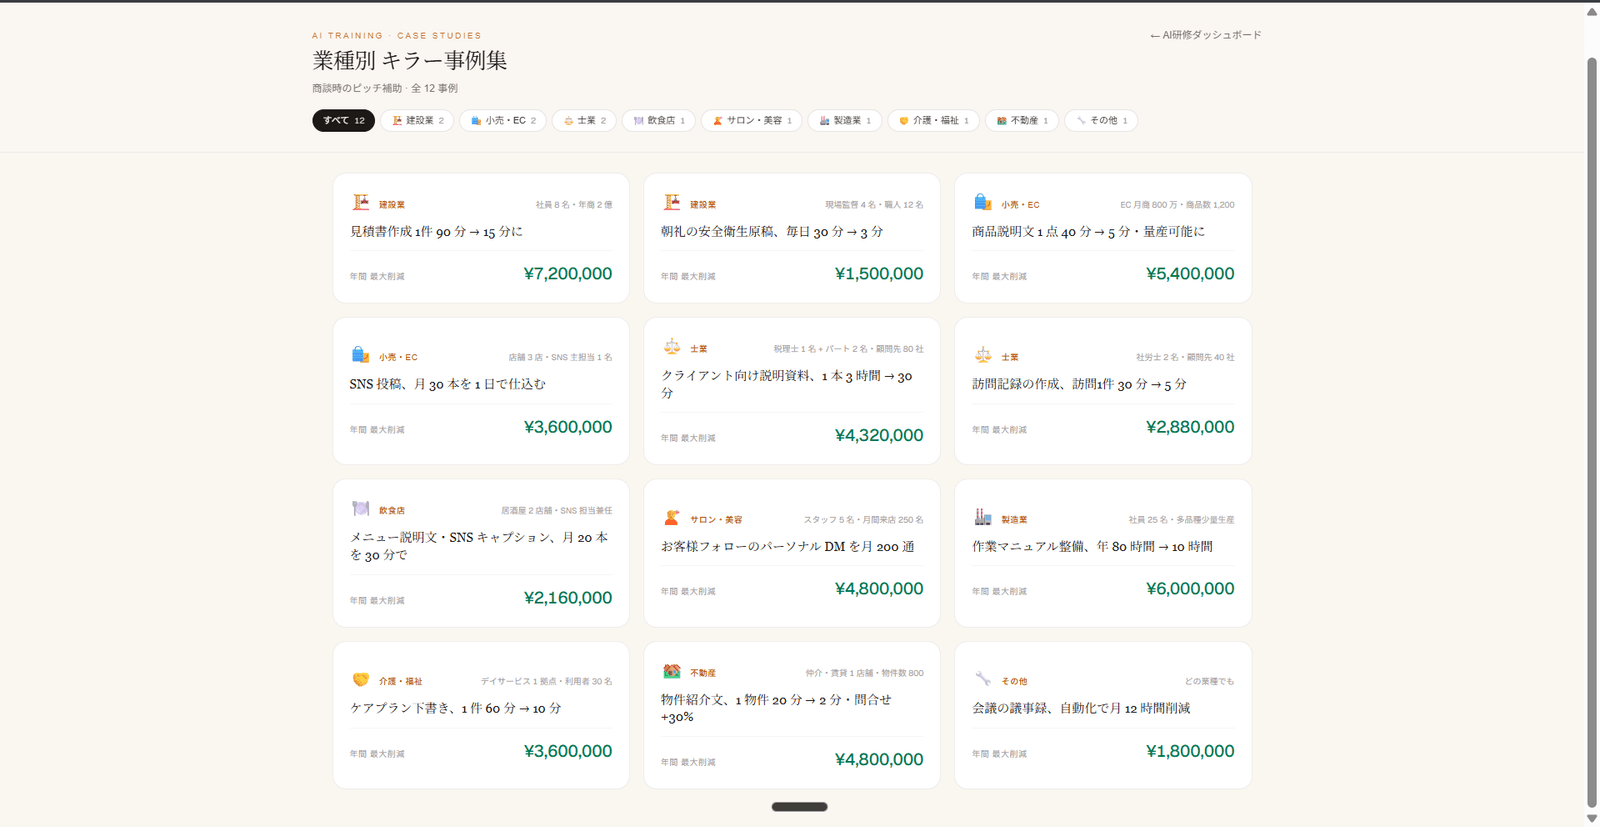Click the ¥1,800,000 savings amount

click(x=1190, y=751)
